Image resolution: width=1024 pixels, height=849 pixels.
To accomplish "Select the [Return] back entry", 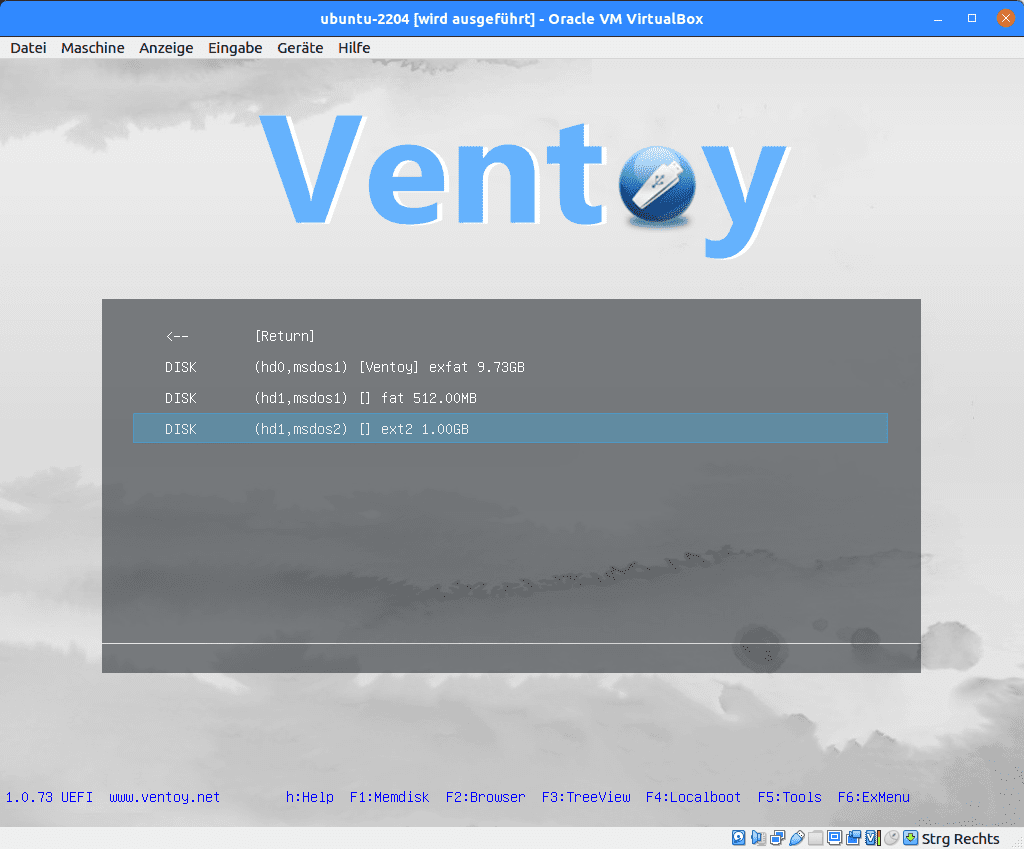I will 285,336.
